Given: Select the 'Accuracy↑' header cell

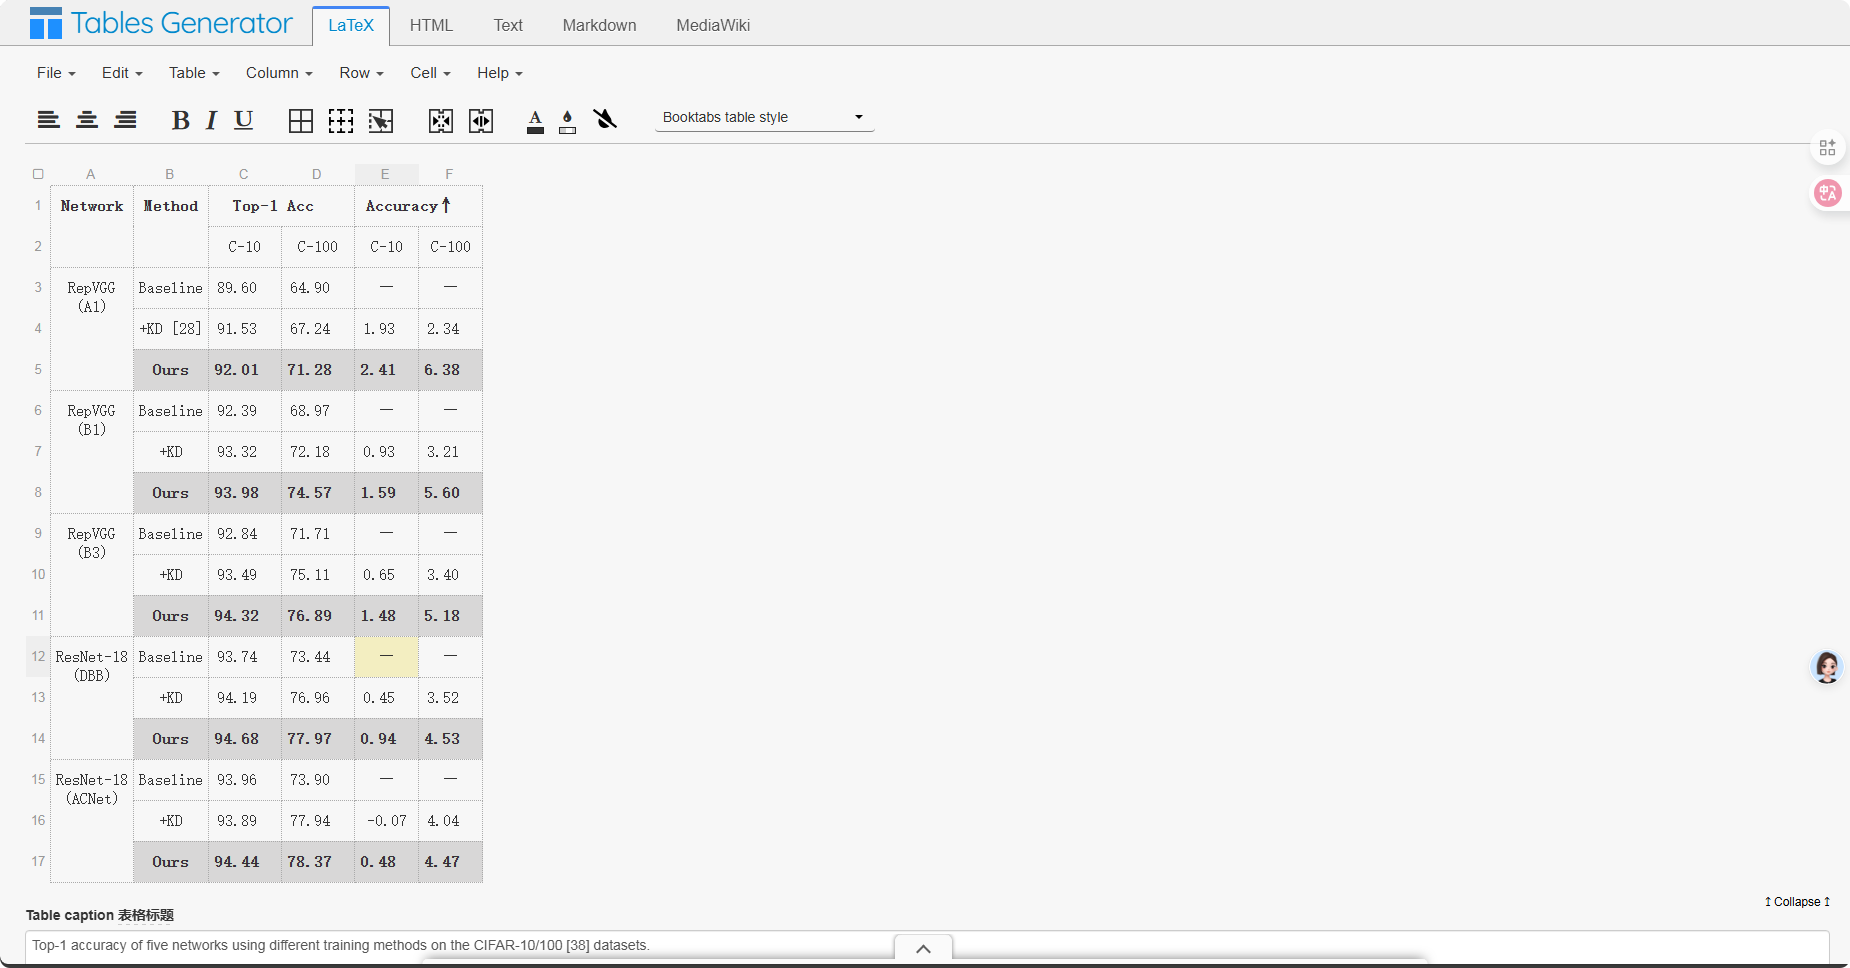Looking at the screenshot, I should (418, 206).
